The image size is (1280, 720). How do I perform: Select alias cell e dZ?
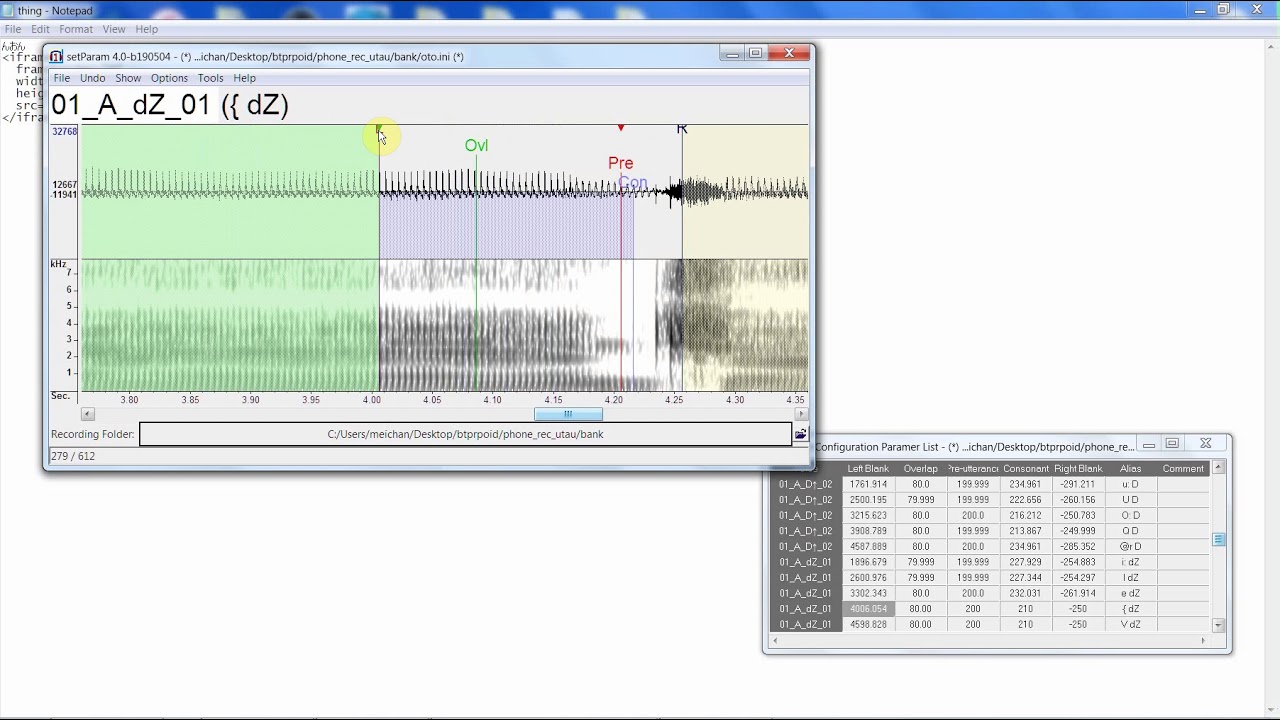1130,593
